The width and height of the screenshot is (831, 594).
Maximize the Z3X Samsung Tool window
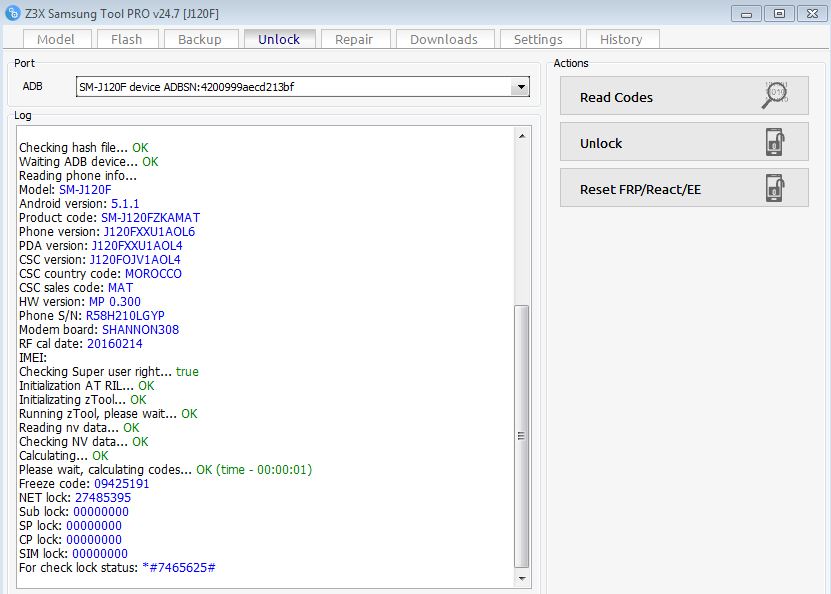coord(780,14)
